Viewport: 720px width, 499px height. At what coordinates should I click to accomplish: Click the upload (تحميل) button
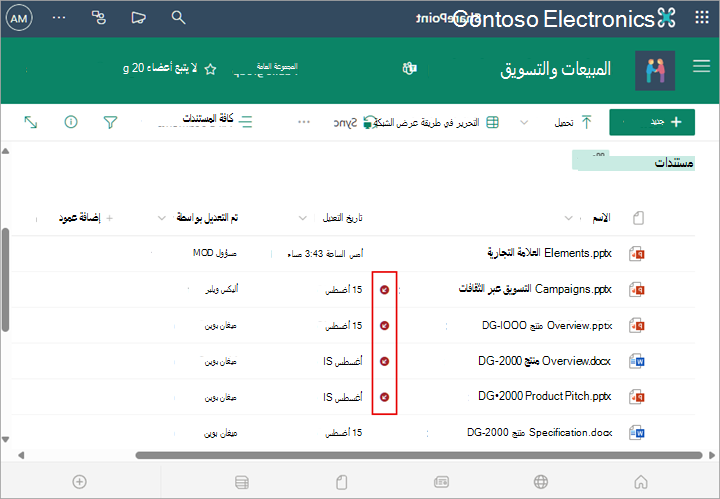pos(573,122)
